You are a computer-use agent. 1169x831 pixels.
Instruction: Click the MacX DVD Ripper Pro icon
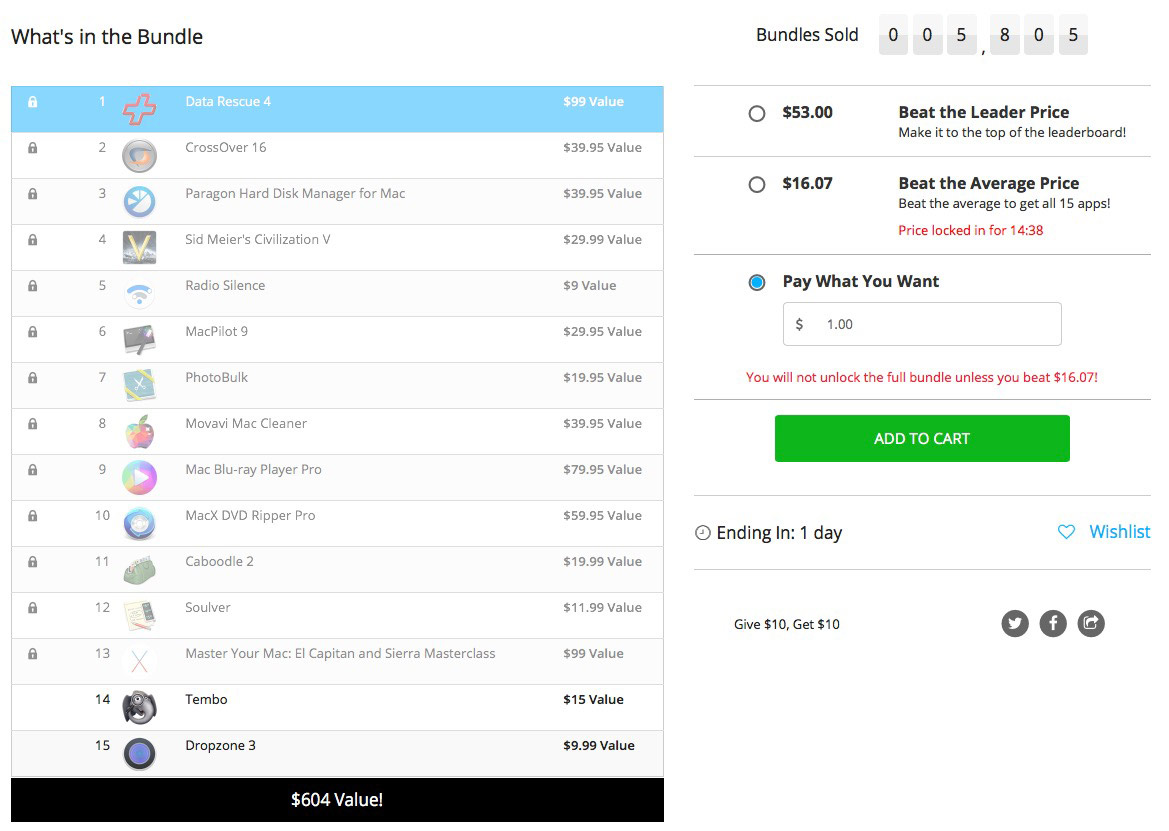coord(139,524)
